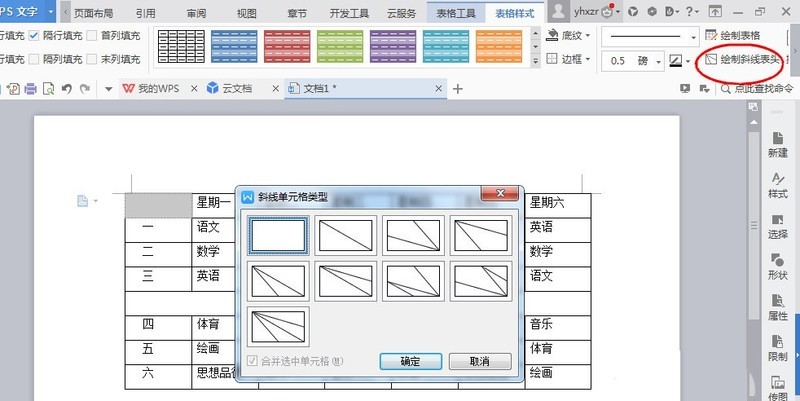Toggle the 合并选中单元格 checkbox
Viewport: 800px width, 401px height.
(x=252, y=361)
